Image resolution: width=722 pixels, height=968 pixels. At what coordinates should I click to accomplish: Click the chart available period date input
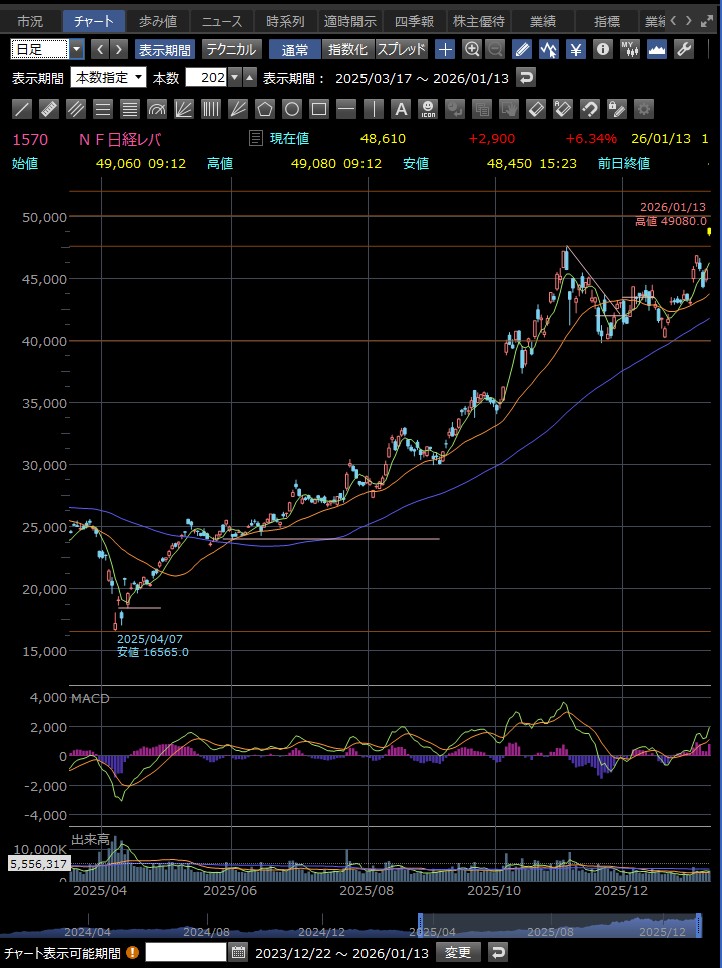tap(186, 952)
